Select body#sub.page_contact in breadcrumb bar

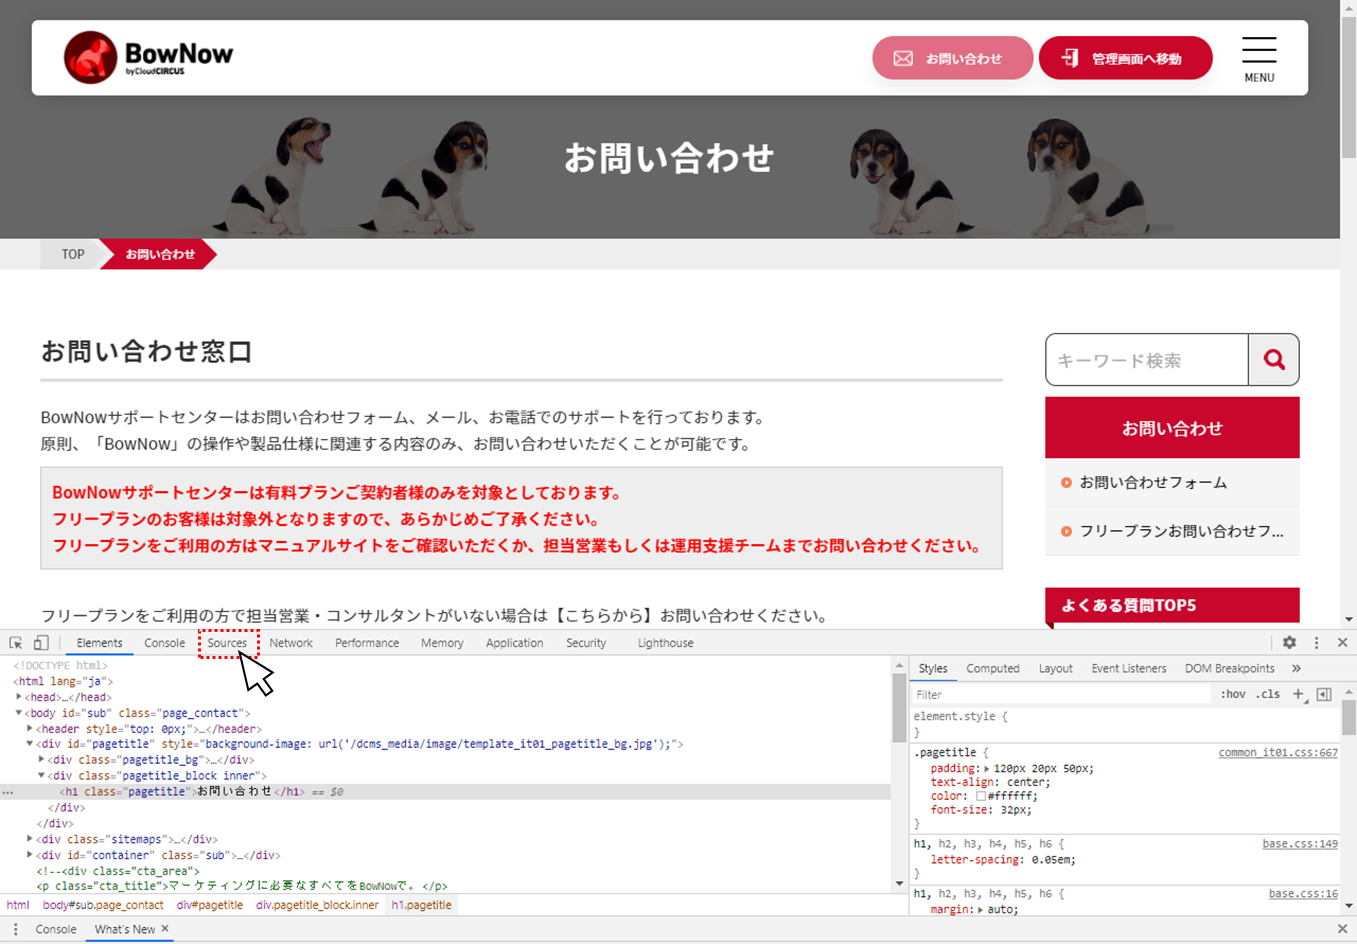pos(103,905)
